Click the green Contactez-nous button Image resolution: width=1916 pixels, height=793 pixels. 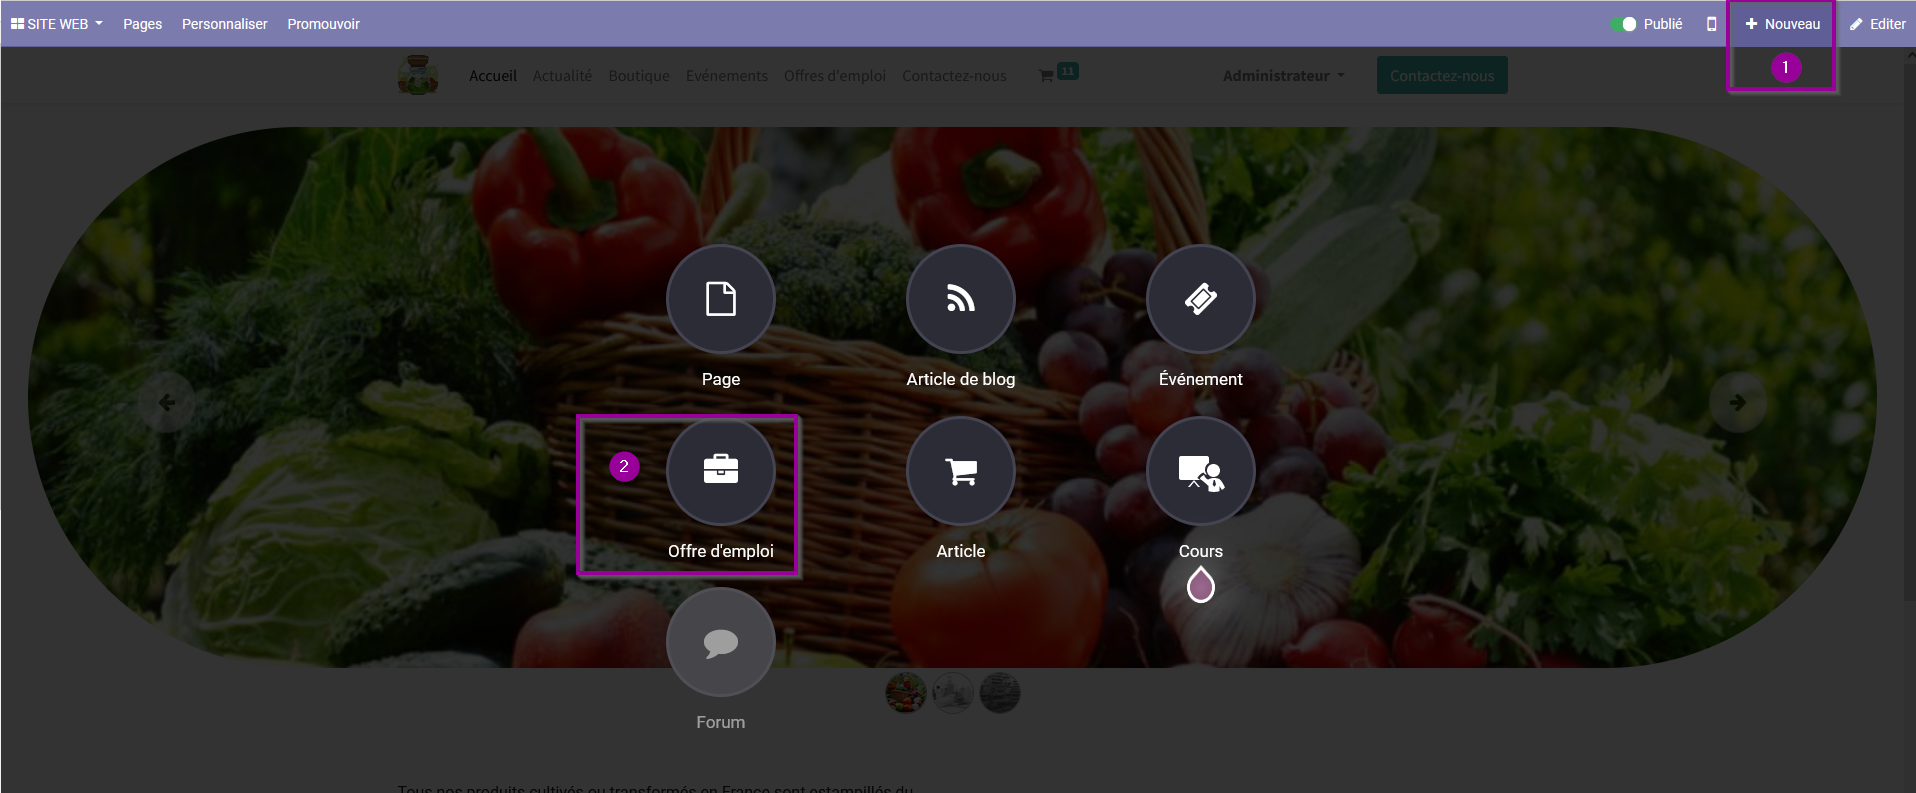click(1442, 75)
